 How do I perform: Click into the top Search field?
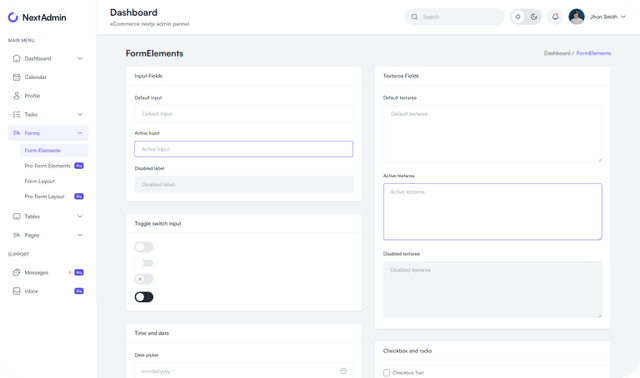(x=455, y=17)
